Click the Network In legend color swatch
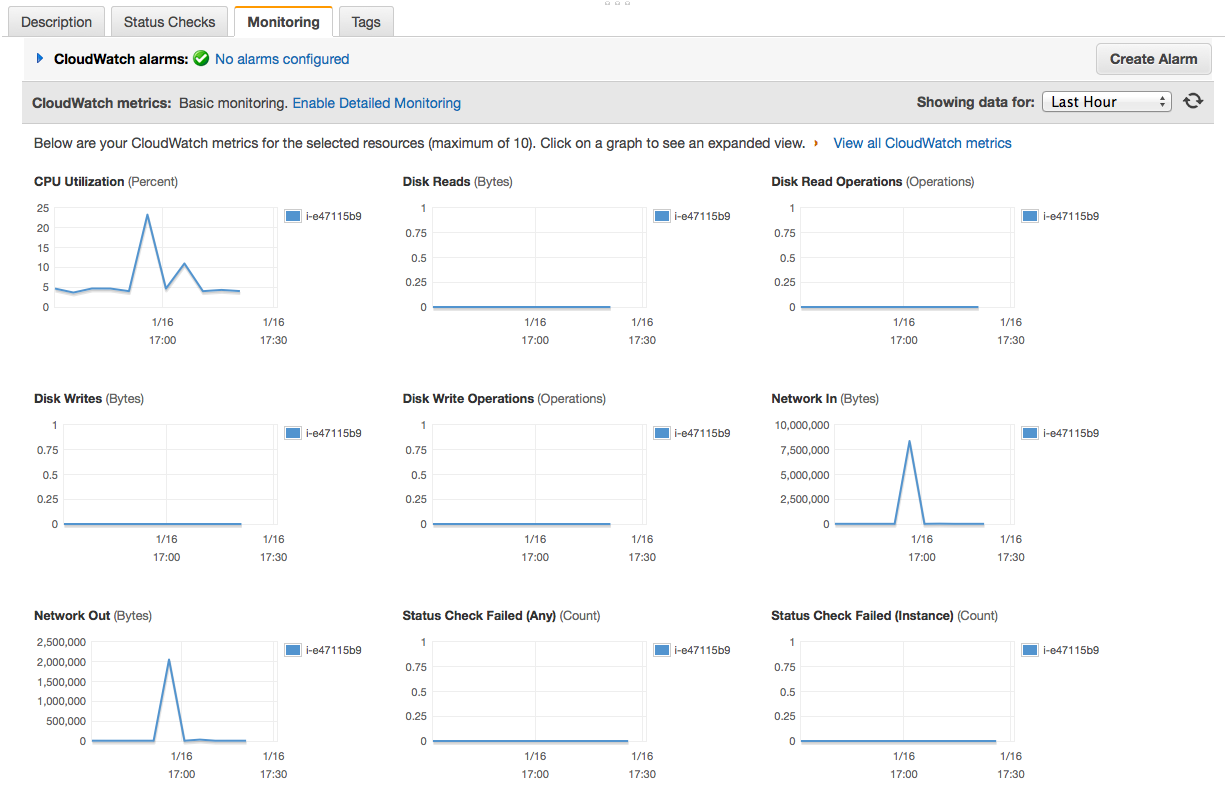The height and width of the screenshot is (789, 1225). click(x=1030, y=433)
